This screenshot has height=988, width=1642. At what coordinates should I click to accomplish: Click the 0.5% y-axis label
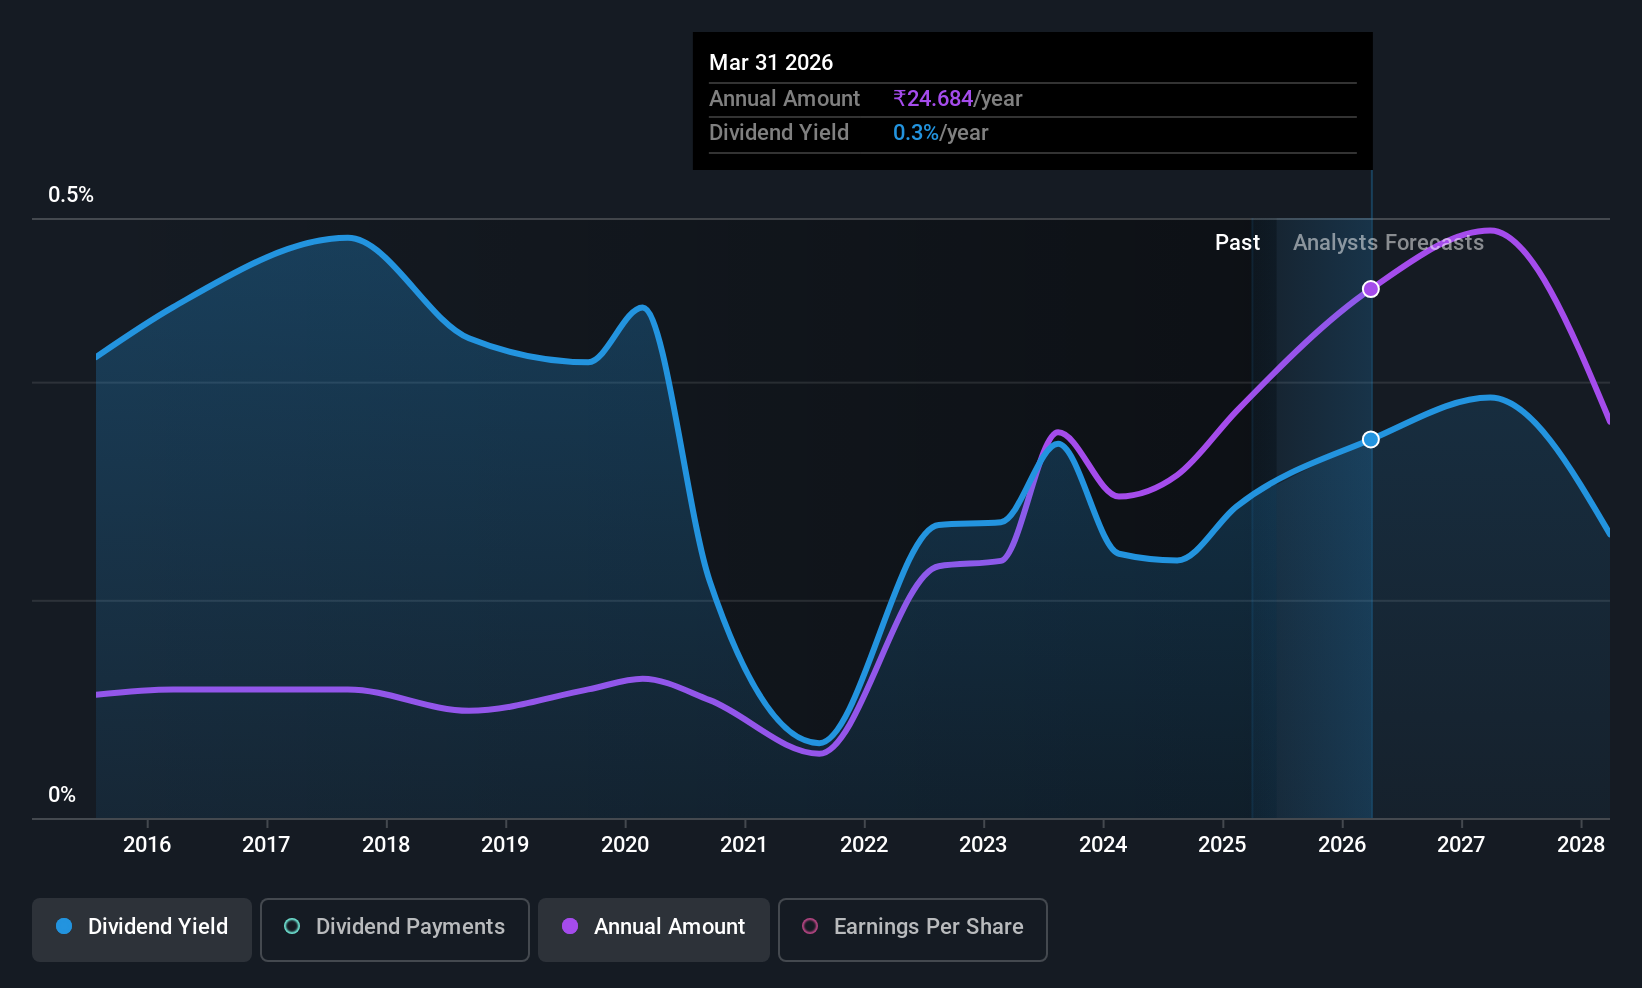click(x=71, y=195)
